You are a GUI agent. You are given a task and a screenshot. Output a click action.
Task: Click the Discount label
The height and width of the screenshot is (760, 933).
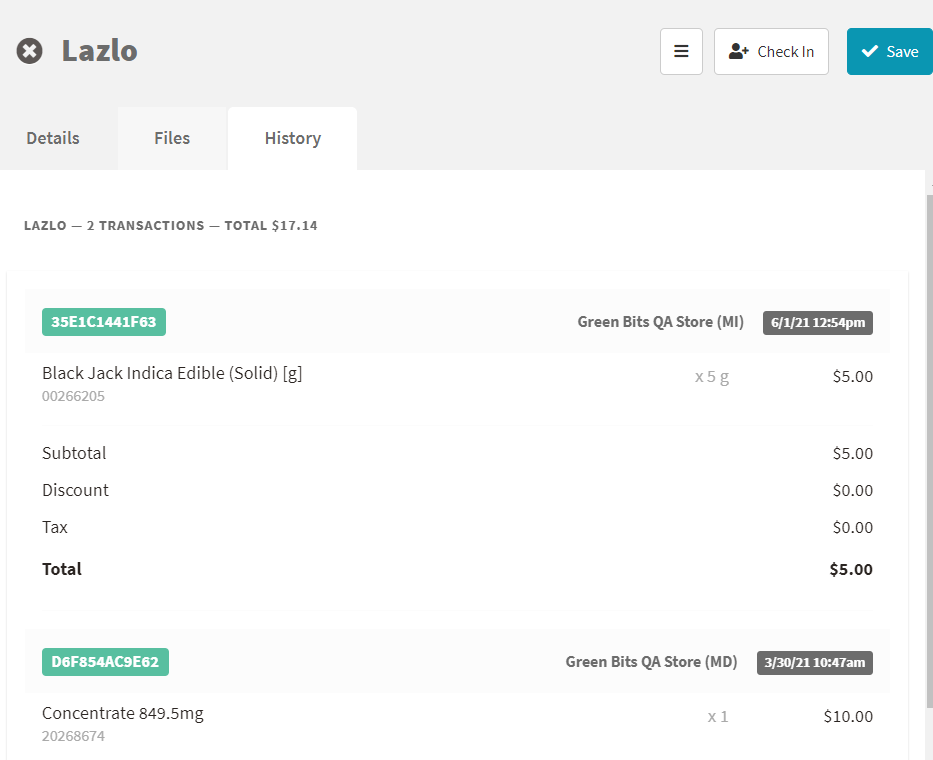point(75,490)
